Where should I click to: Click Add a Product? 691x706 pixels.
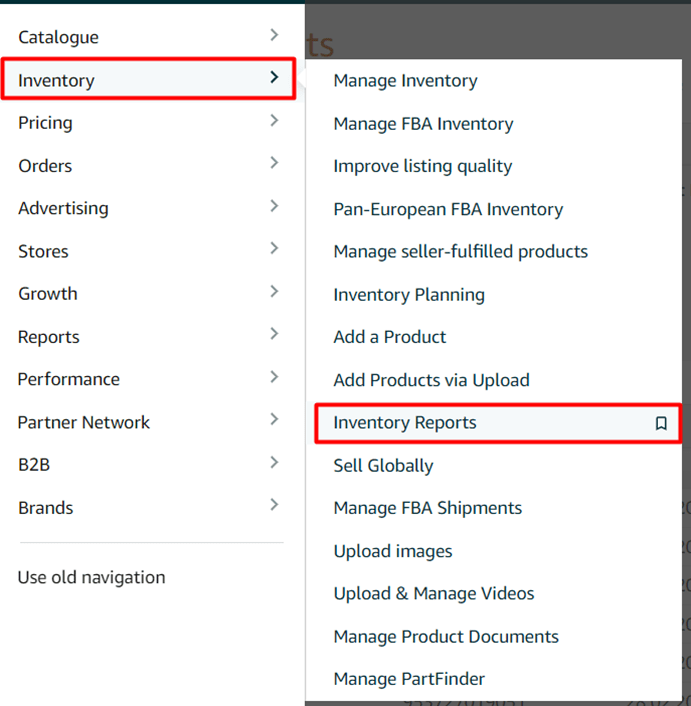[x=390, y=337]
